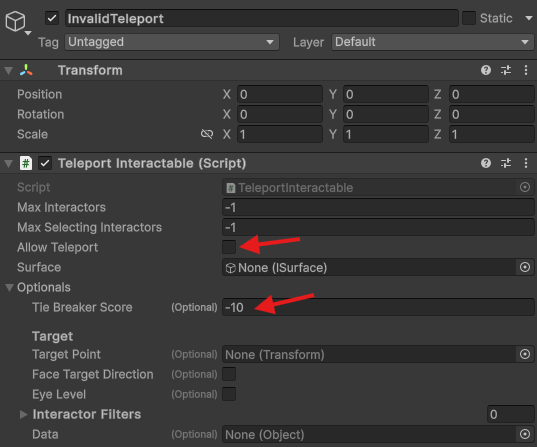
Task: Open Teleport Interactable presets icon
Action: (506, 163)
